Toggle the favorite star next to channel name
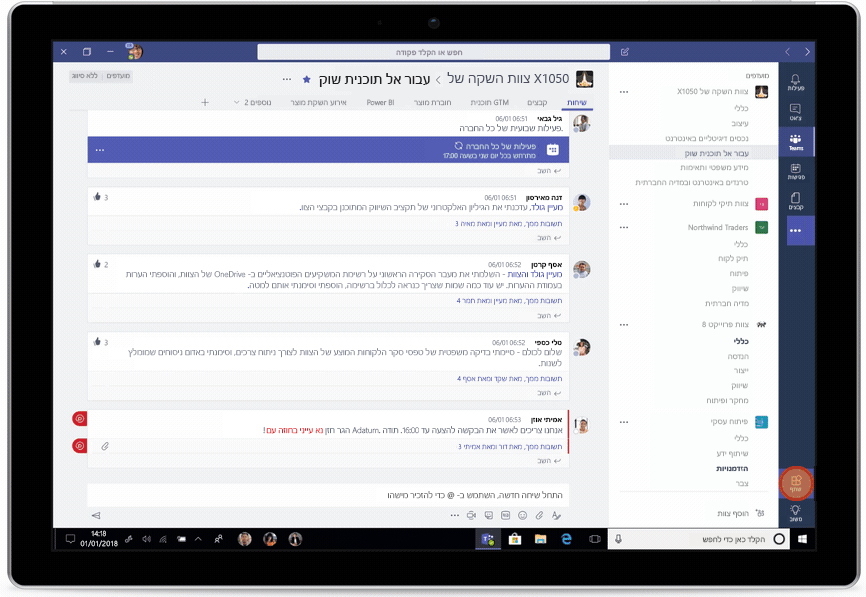This screenshot has width=866, height=597. [307, 79]
